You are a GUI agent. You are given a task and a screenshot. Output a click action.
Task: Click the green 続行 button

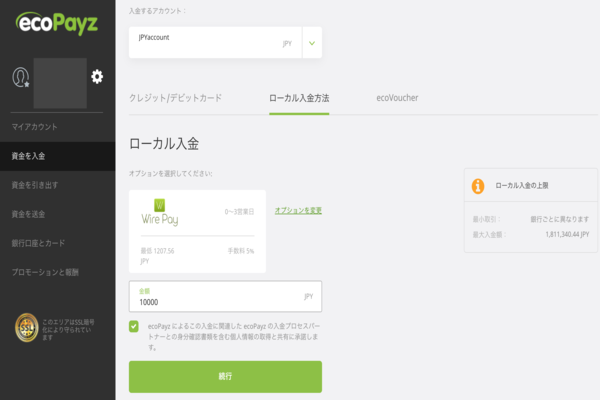[x=225, y=377]
